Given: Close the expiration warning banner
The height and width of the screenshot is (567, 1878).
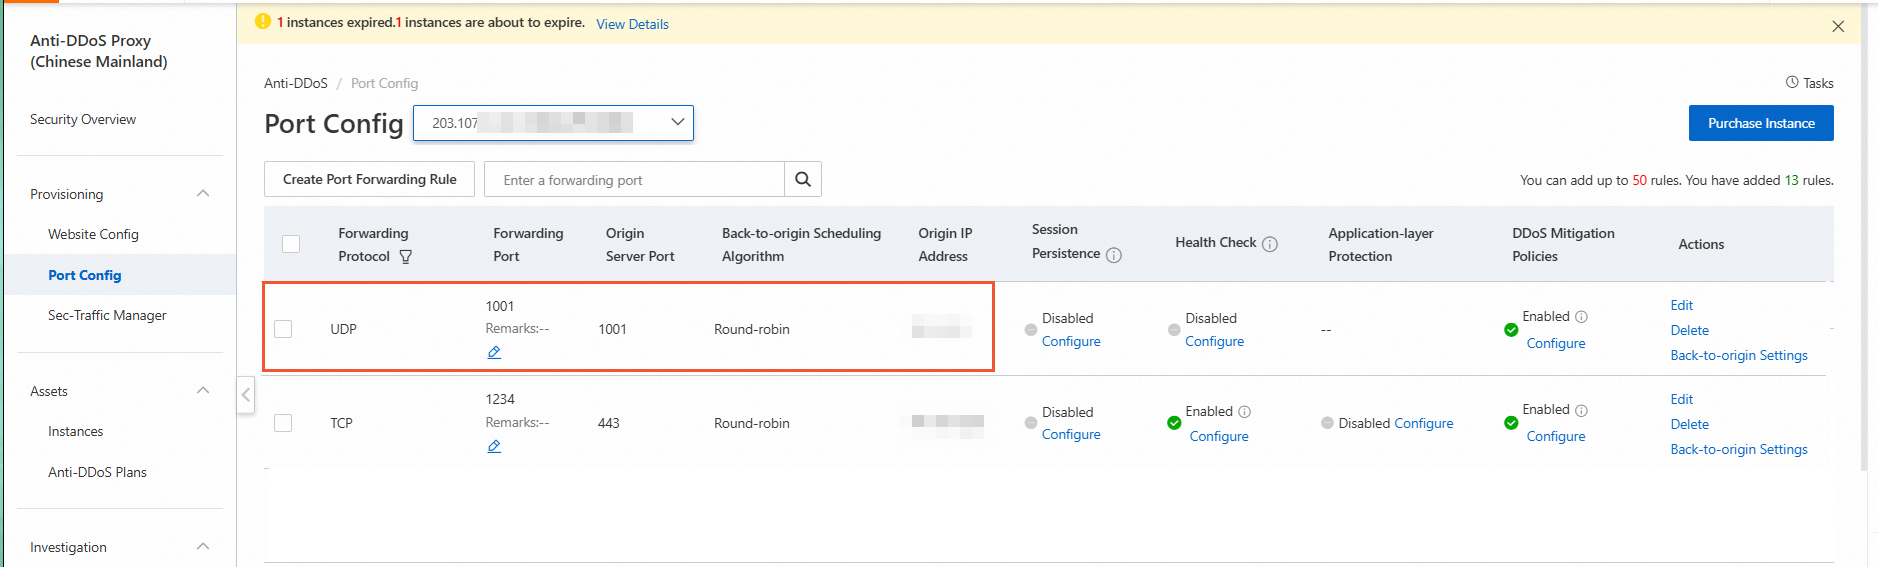Looking at the screenshot, I should tap(1838, 26).
